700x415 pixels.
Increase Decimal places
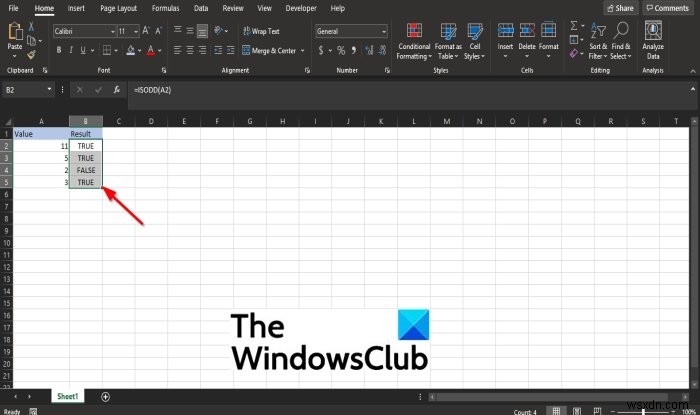369,50
